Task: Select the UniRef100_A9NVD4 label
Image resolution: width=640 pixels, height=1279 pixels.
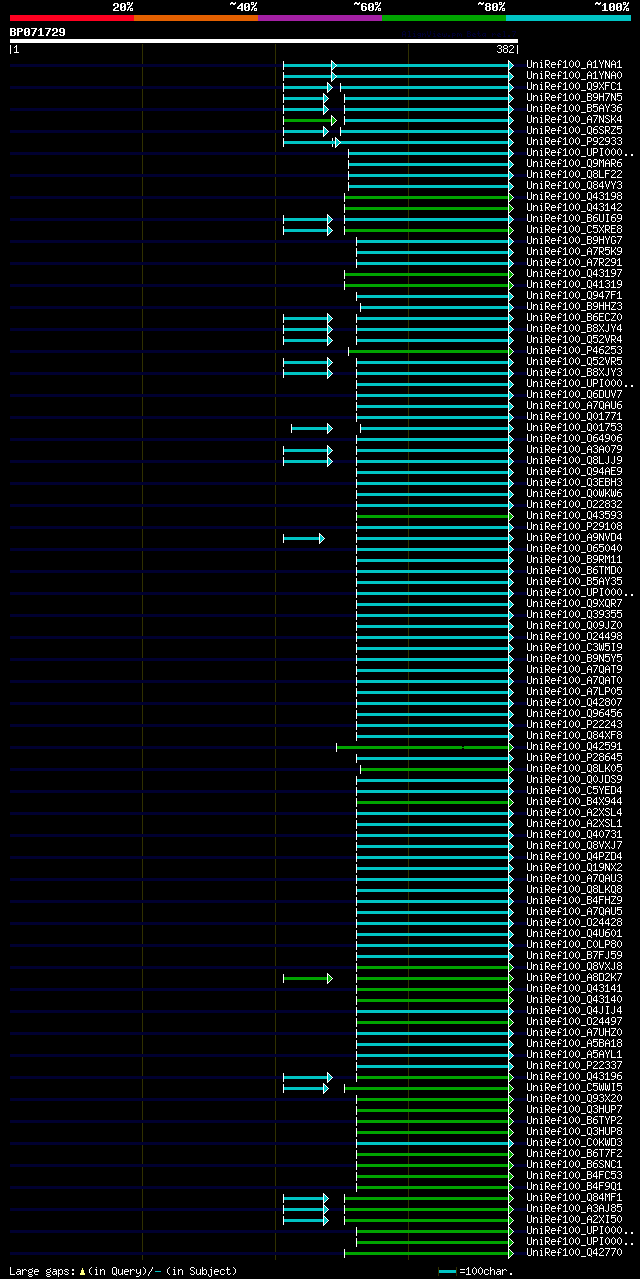Action: pos(574,537)
